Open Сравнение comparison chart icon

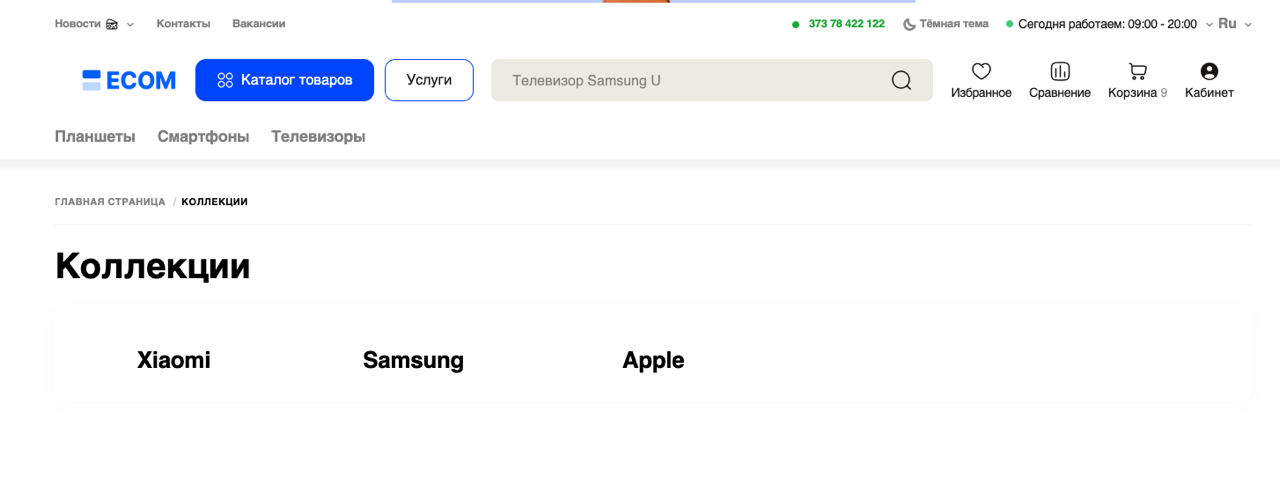tap(1060, 71)
